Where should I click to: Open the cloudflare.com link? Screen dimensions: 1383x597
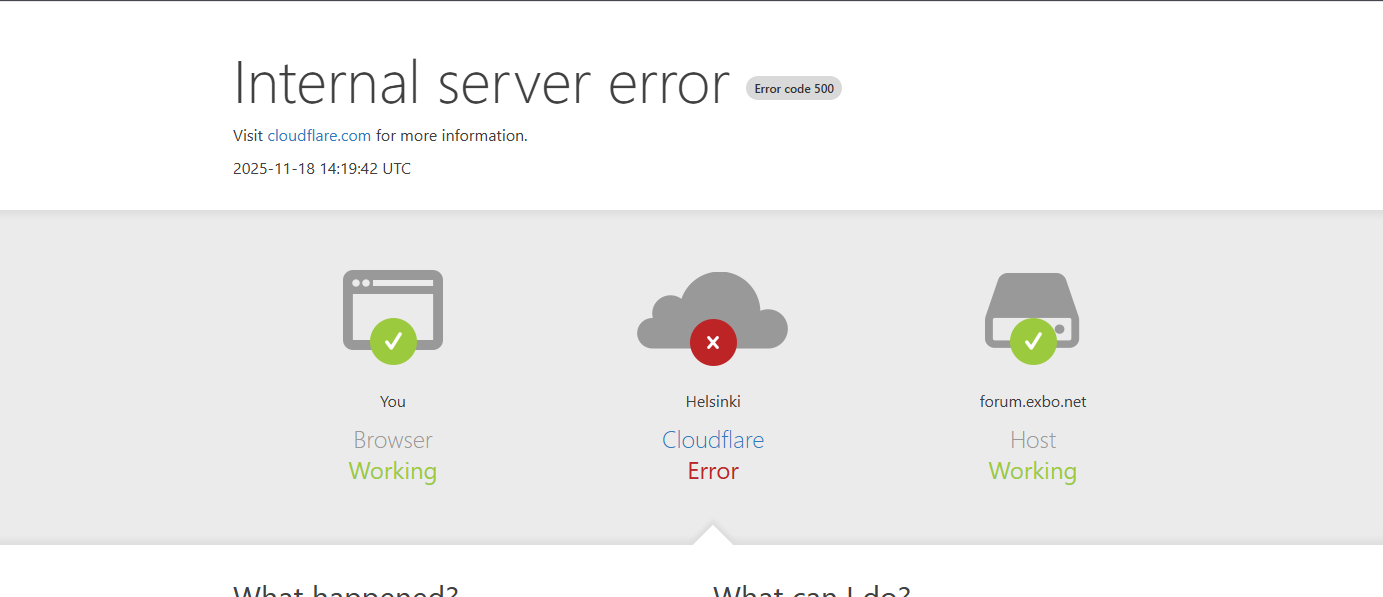[x=319, y=136]
